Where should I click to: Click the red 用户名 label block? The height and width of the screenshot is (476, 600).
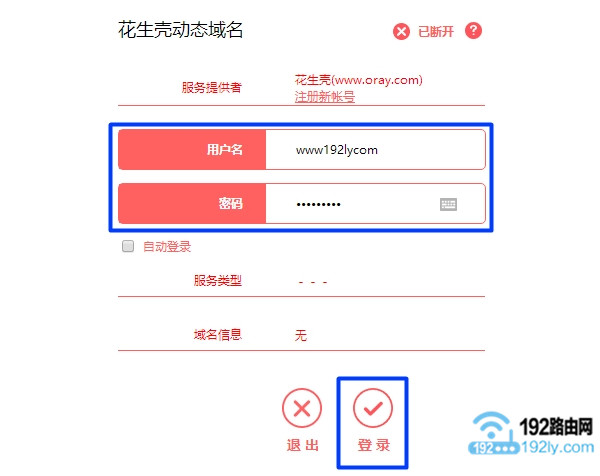pos(192,150)
